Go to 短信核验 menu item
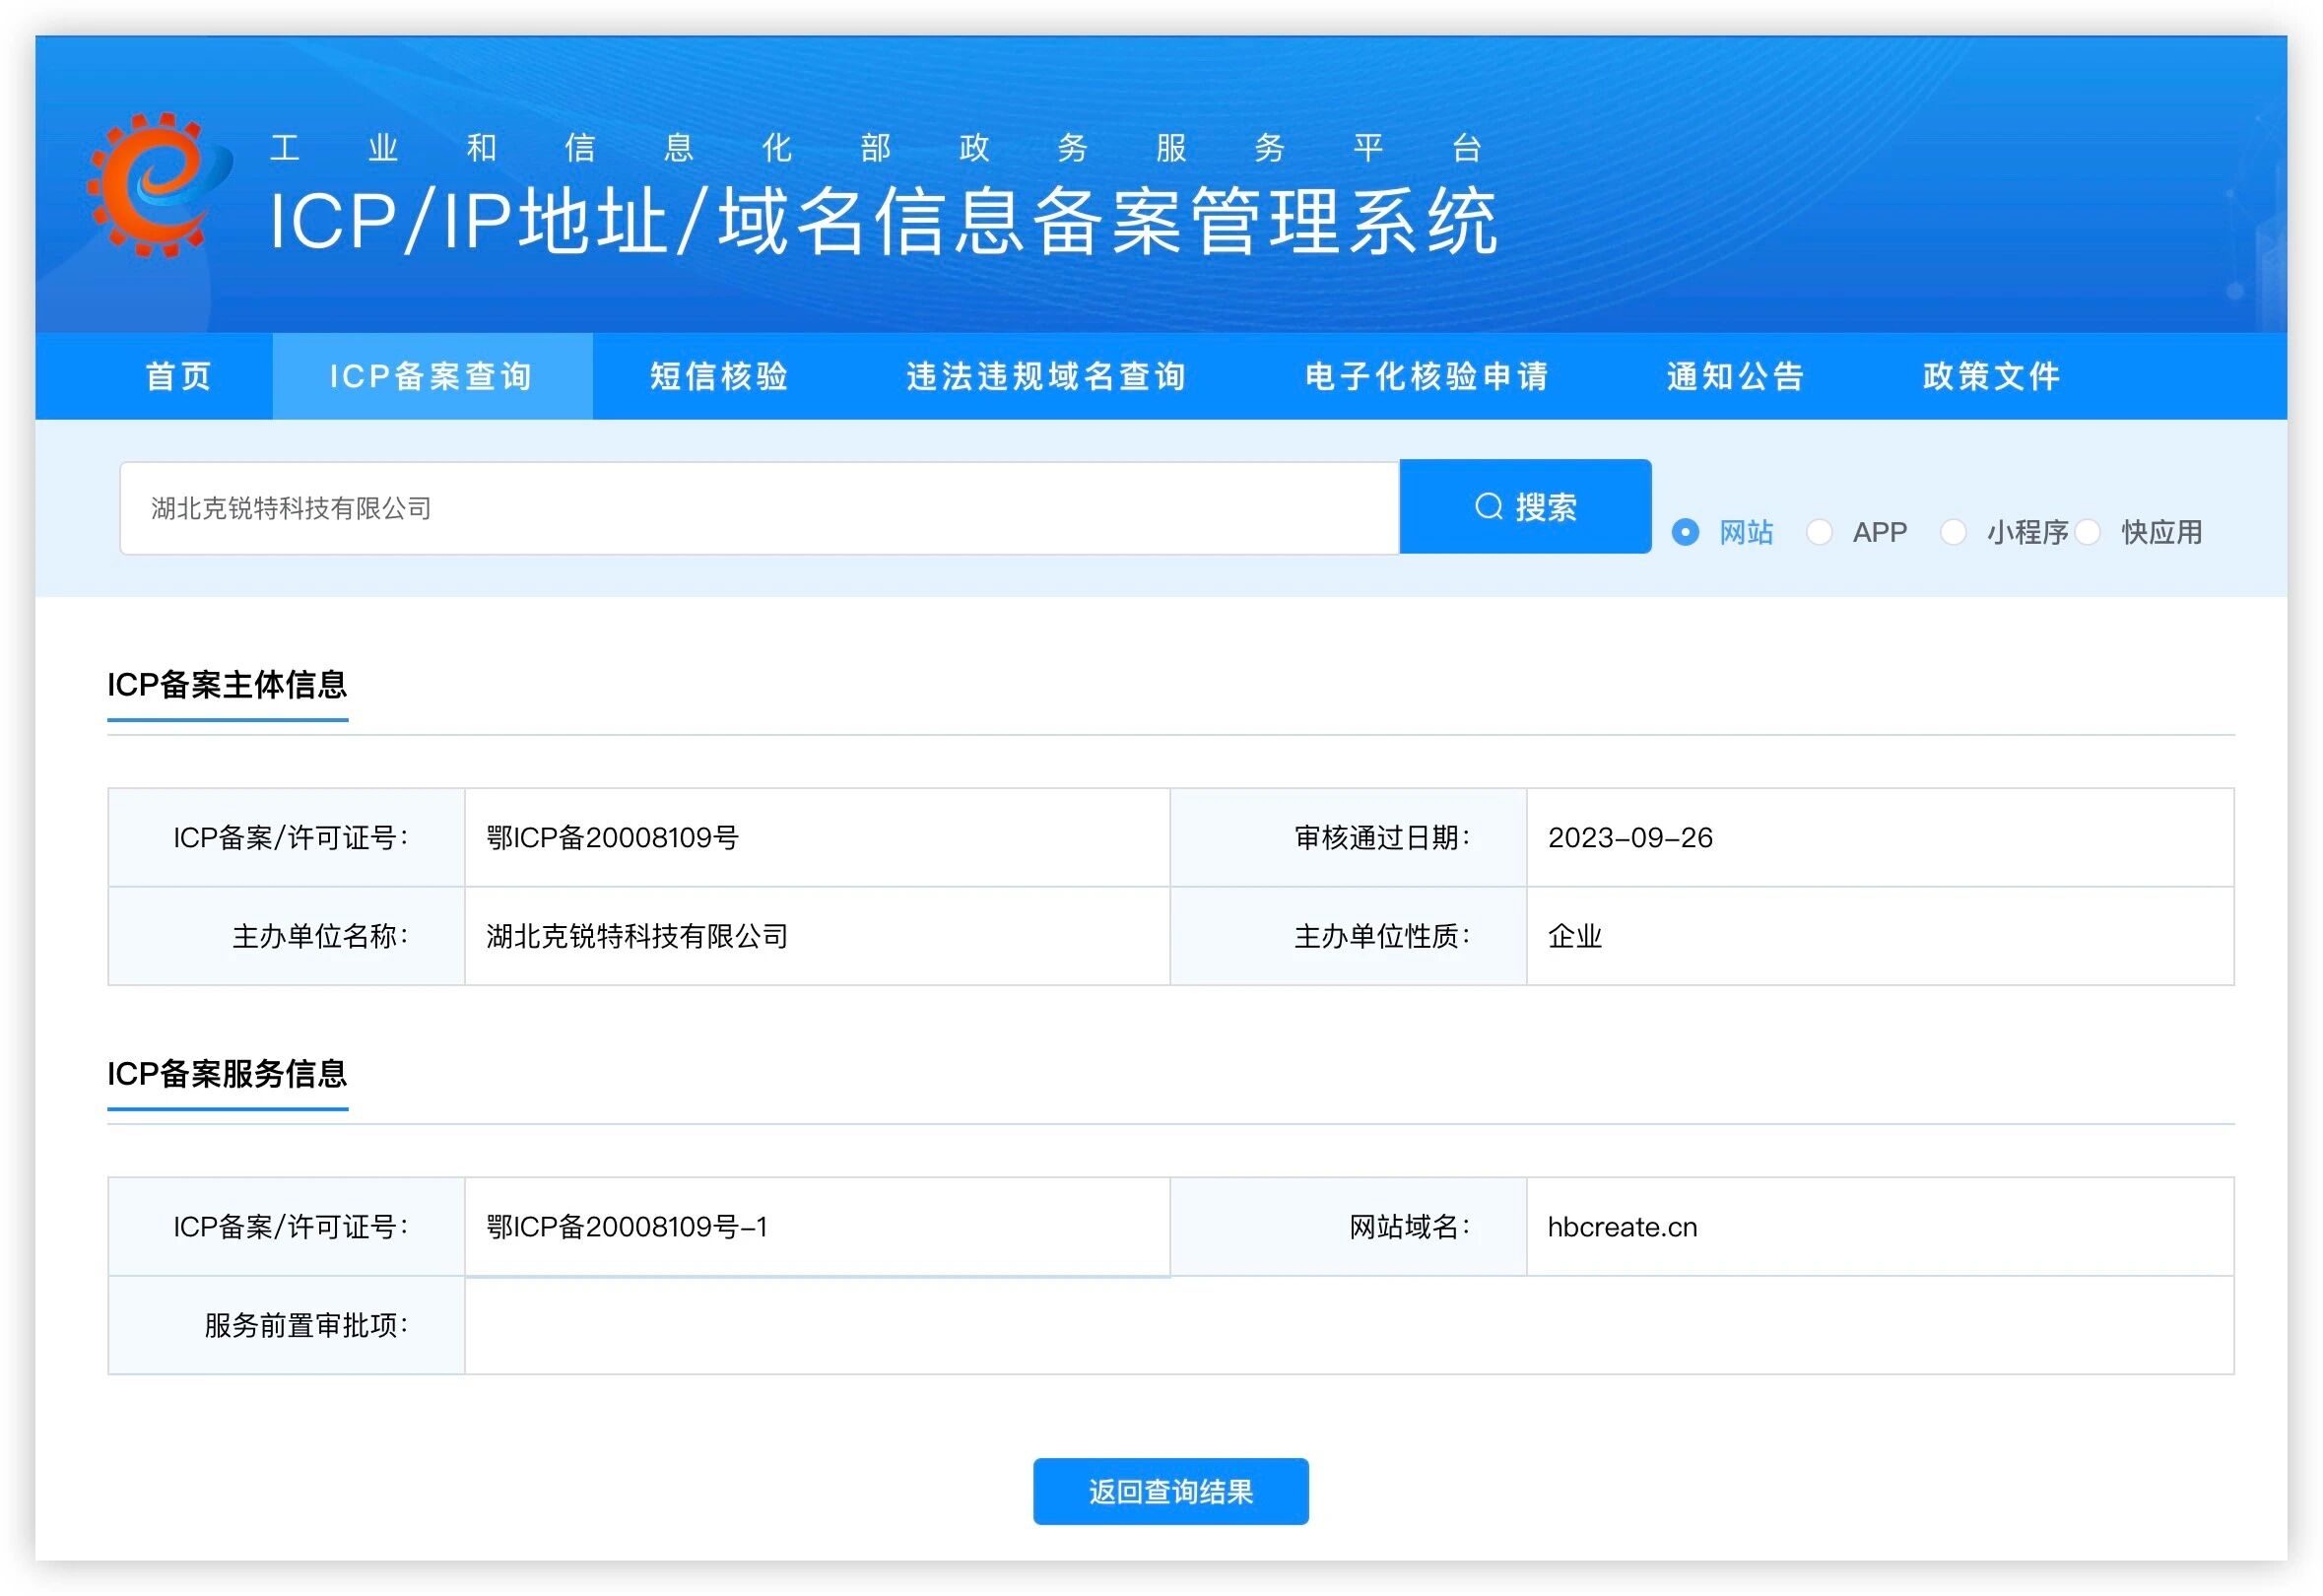 tap(719, 377)
